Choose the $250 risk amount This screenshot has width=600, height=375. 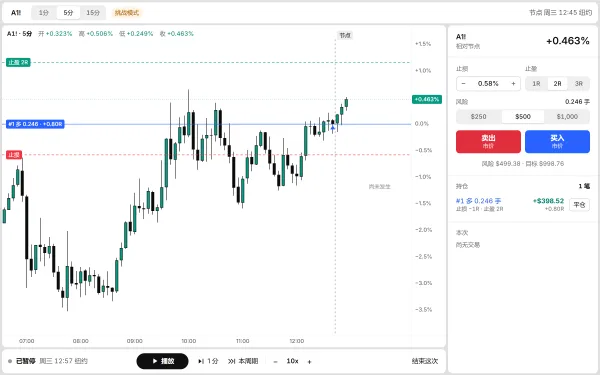pos(478,116)
